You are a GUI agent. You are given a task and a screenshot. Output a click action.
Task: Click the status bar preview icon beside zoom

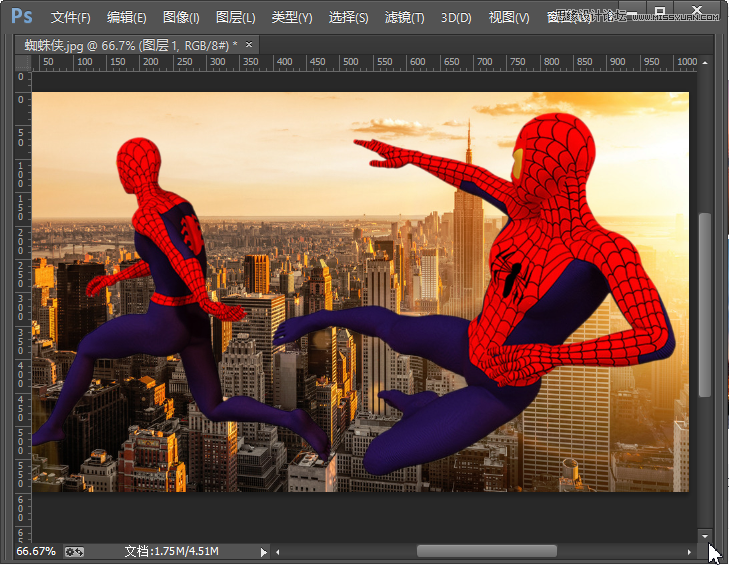coord(74,552)
